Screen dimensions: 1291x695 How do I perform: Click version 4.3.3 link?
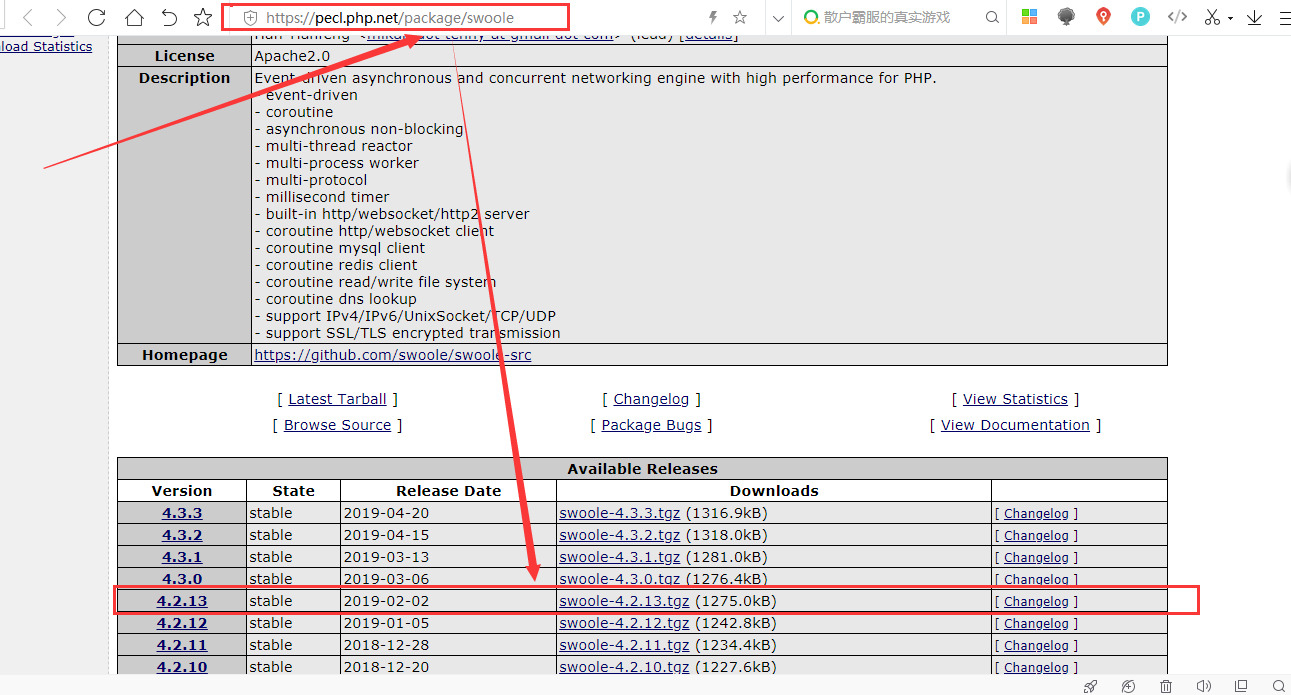point(182,513)
